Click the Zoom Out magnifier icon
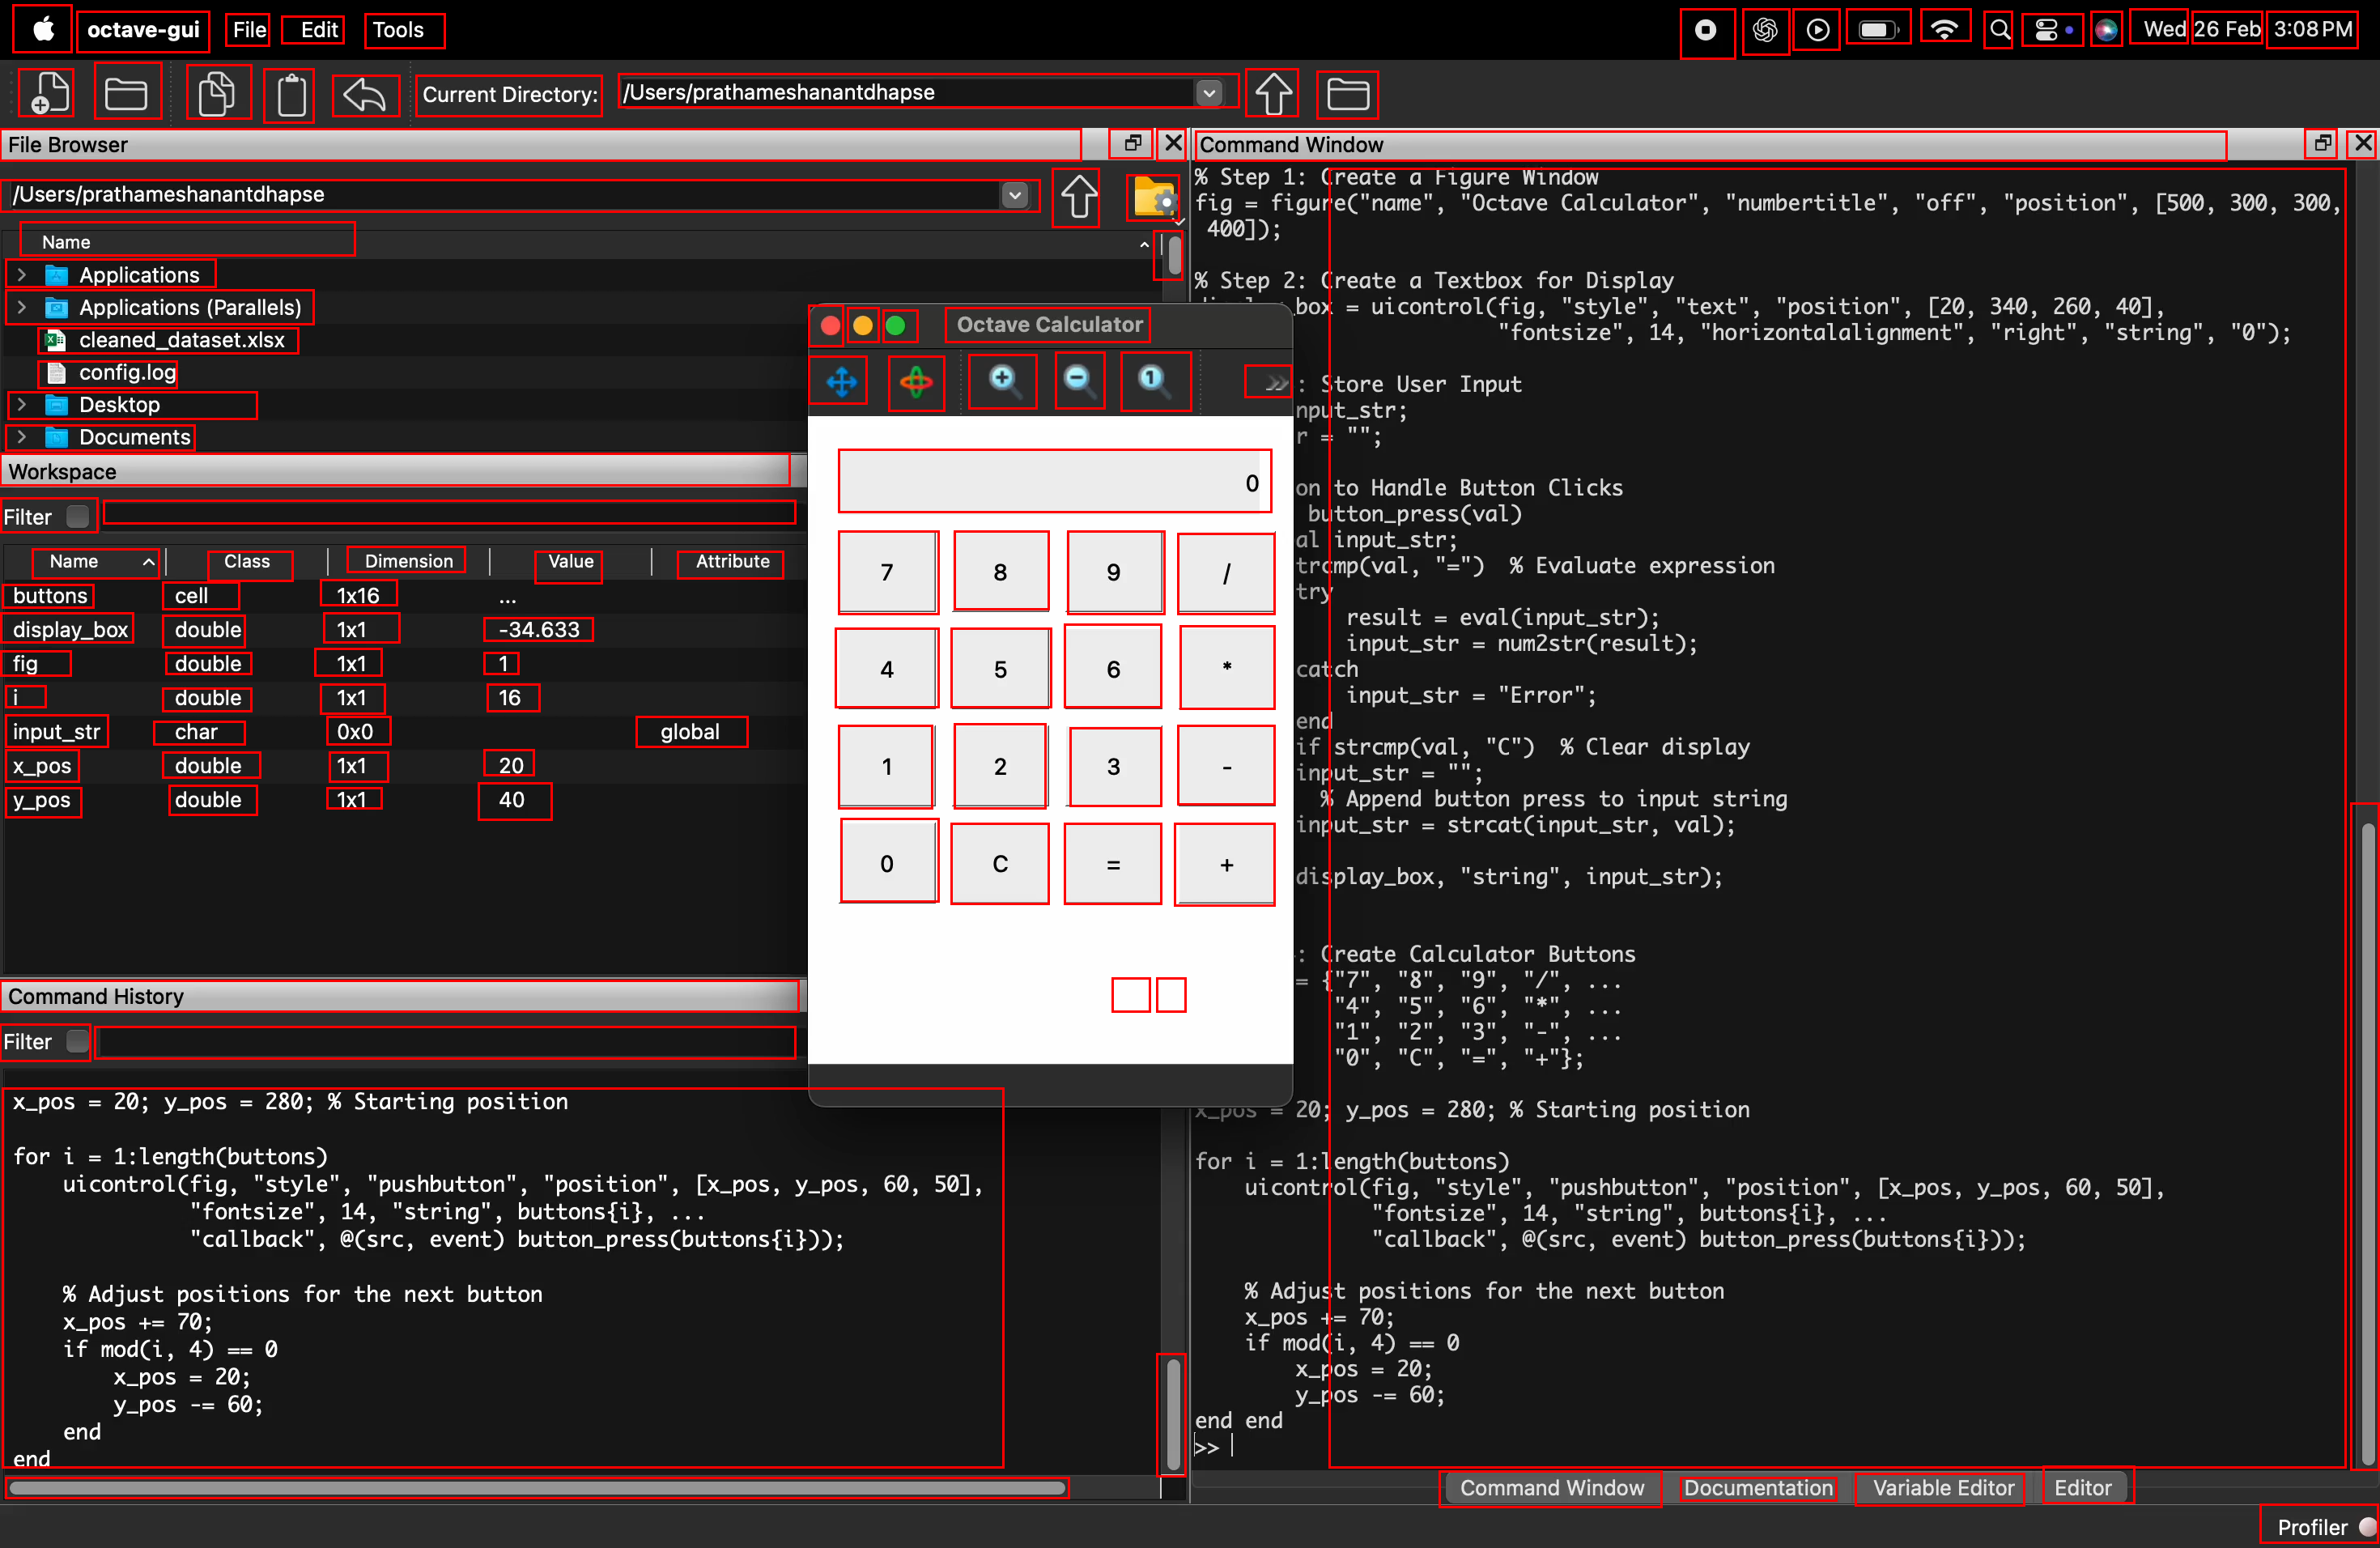Screen dimensions: 2380x1548 tap(1079, 380)
